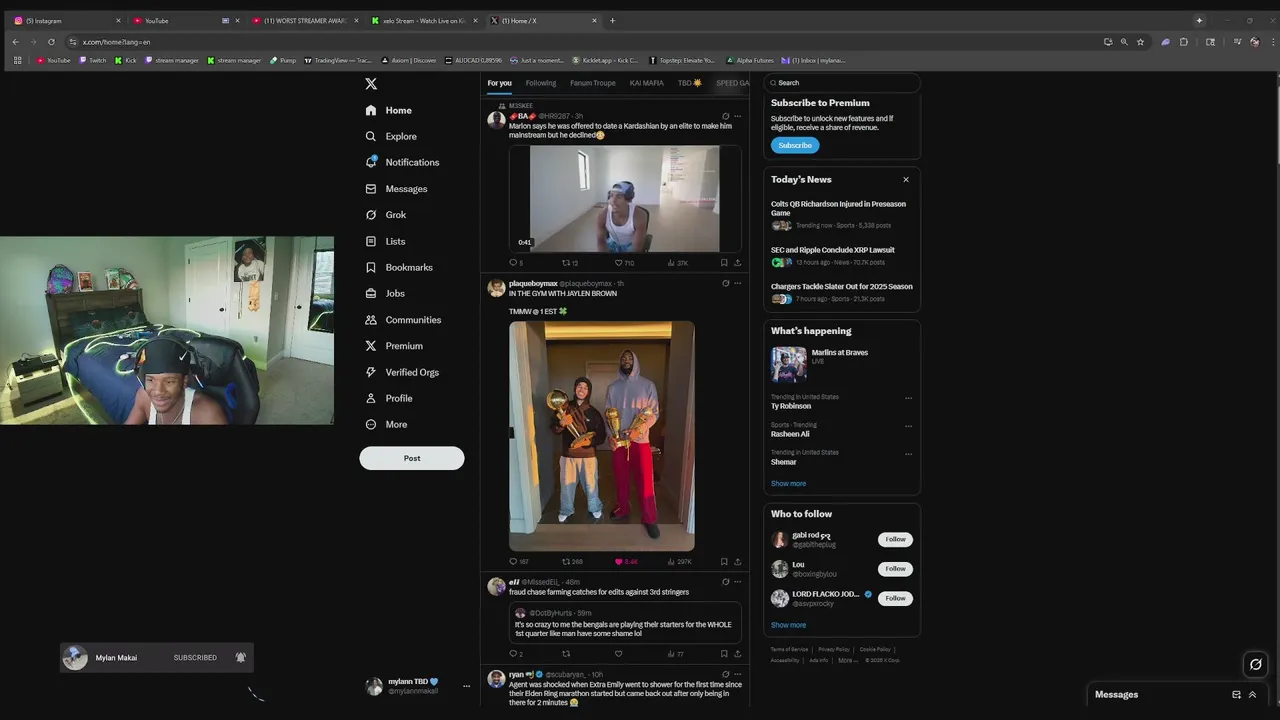Bookmark the eli fraud chase post
Viewport: 1280px width, 720px height.
(x=724, y=654)
